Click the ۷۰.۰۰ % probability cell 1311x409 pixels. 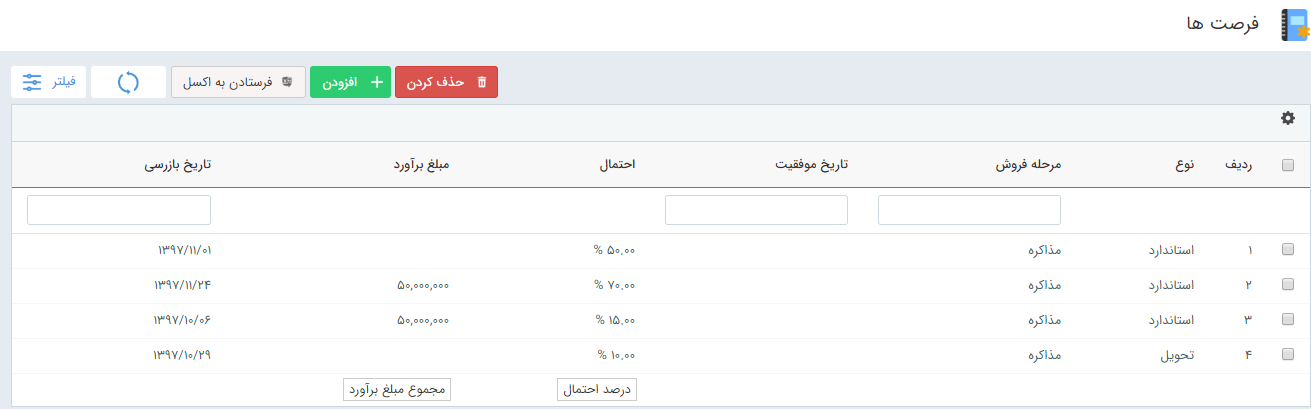click(614, 285)
